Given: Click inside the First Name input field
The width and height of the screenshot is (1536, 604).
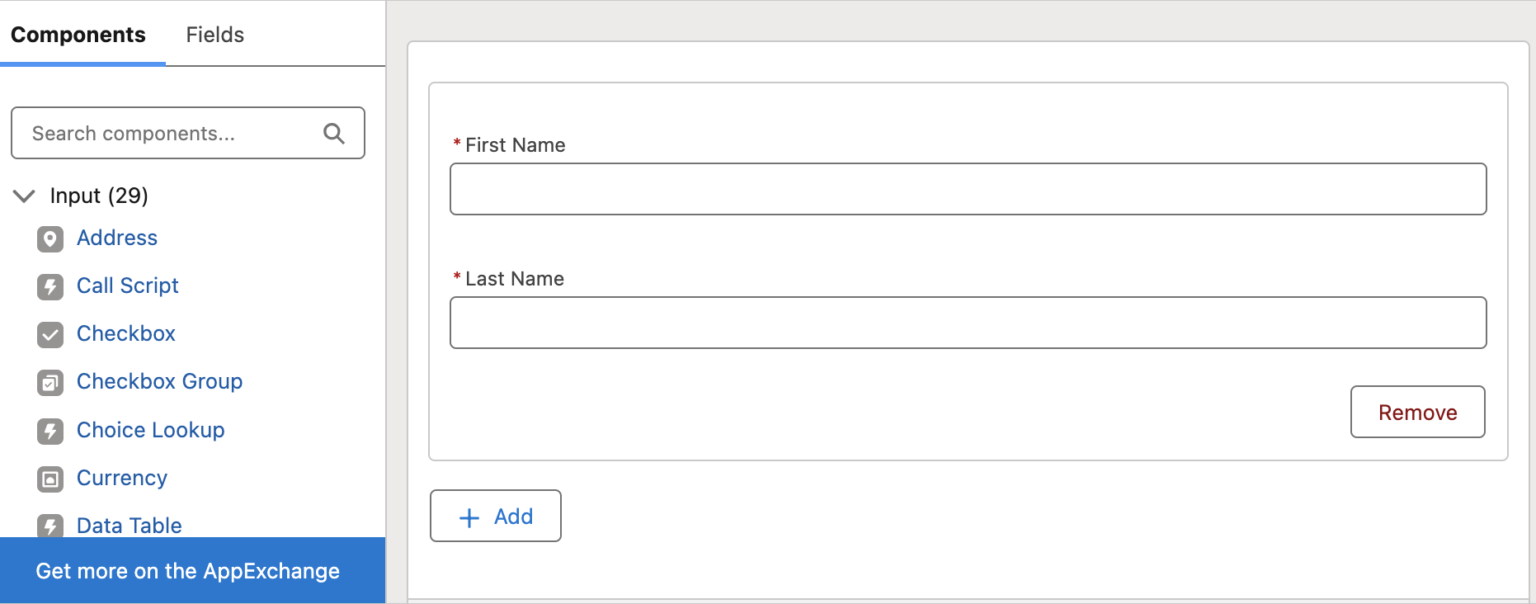Looking at the screenshot, I should coord(967,189).
